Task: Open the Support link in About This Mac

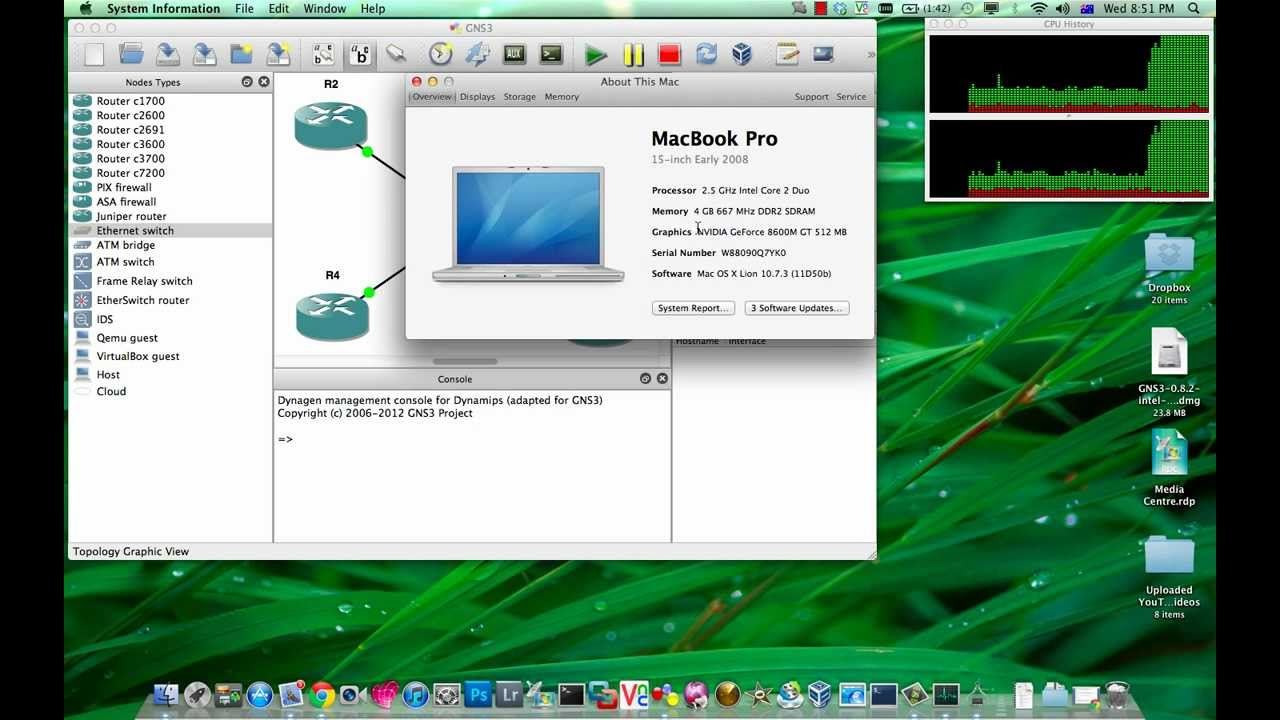Action: coord(811,97)
